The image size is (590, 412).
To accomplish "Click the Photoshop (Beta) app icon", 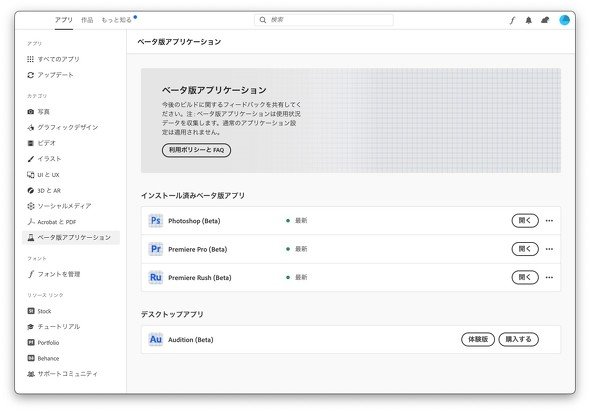I will tap(155, 220).
